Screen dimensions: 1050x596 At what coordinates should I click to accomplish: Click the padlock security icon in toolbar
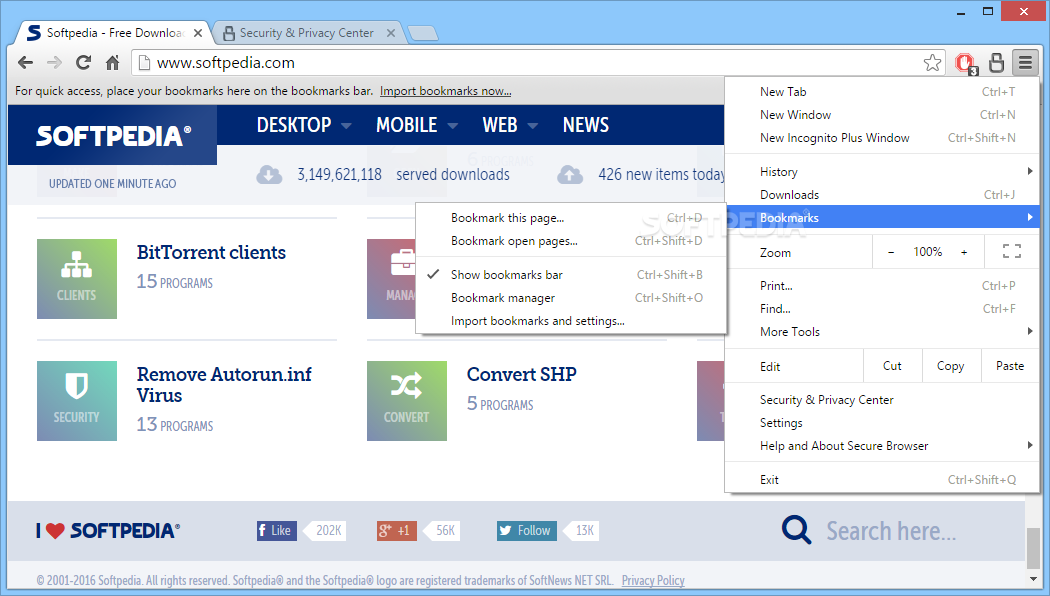[996, 62]
